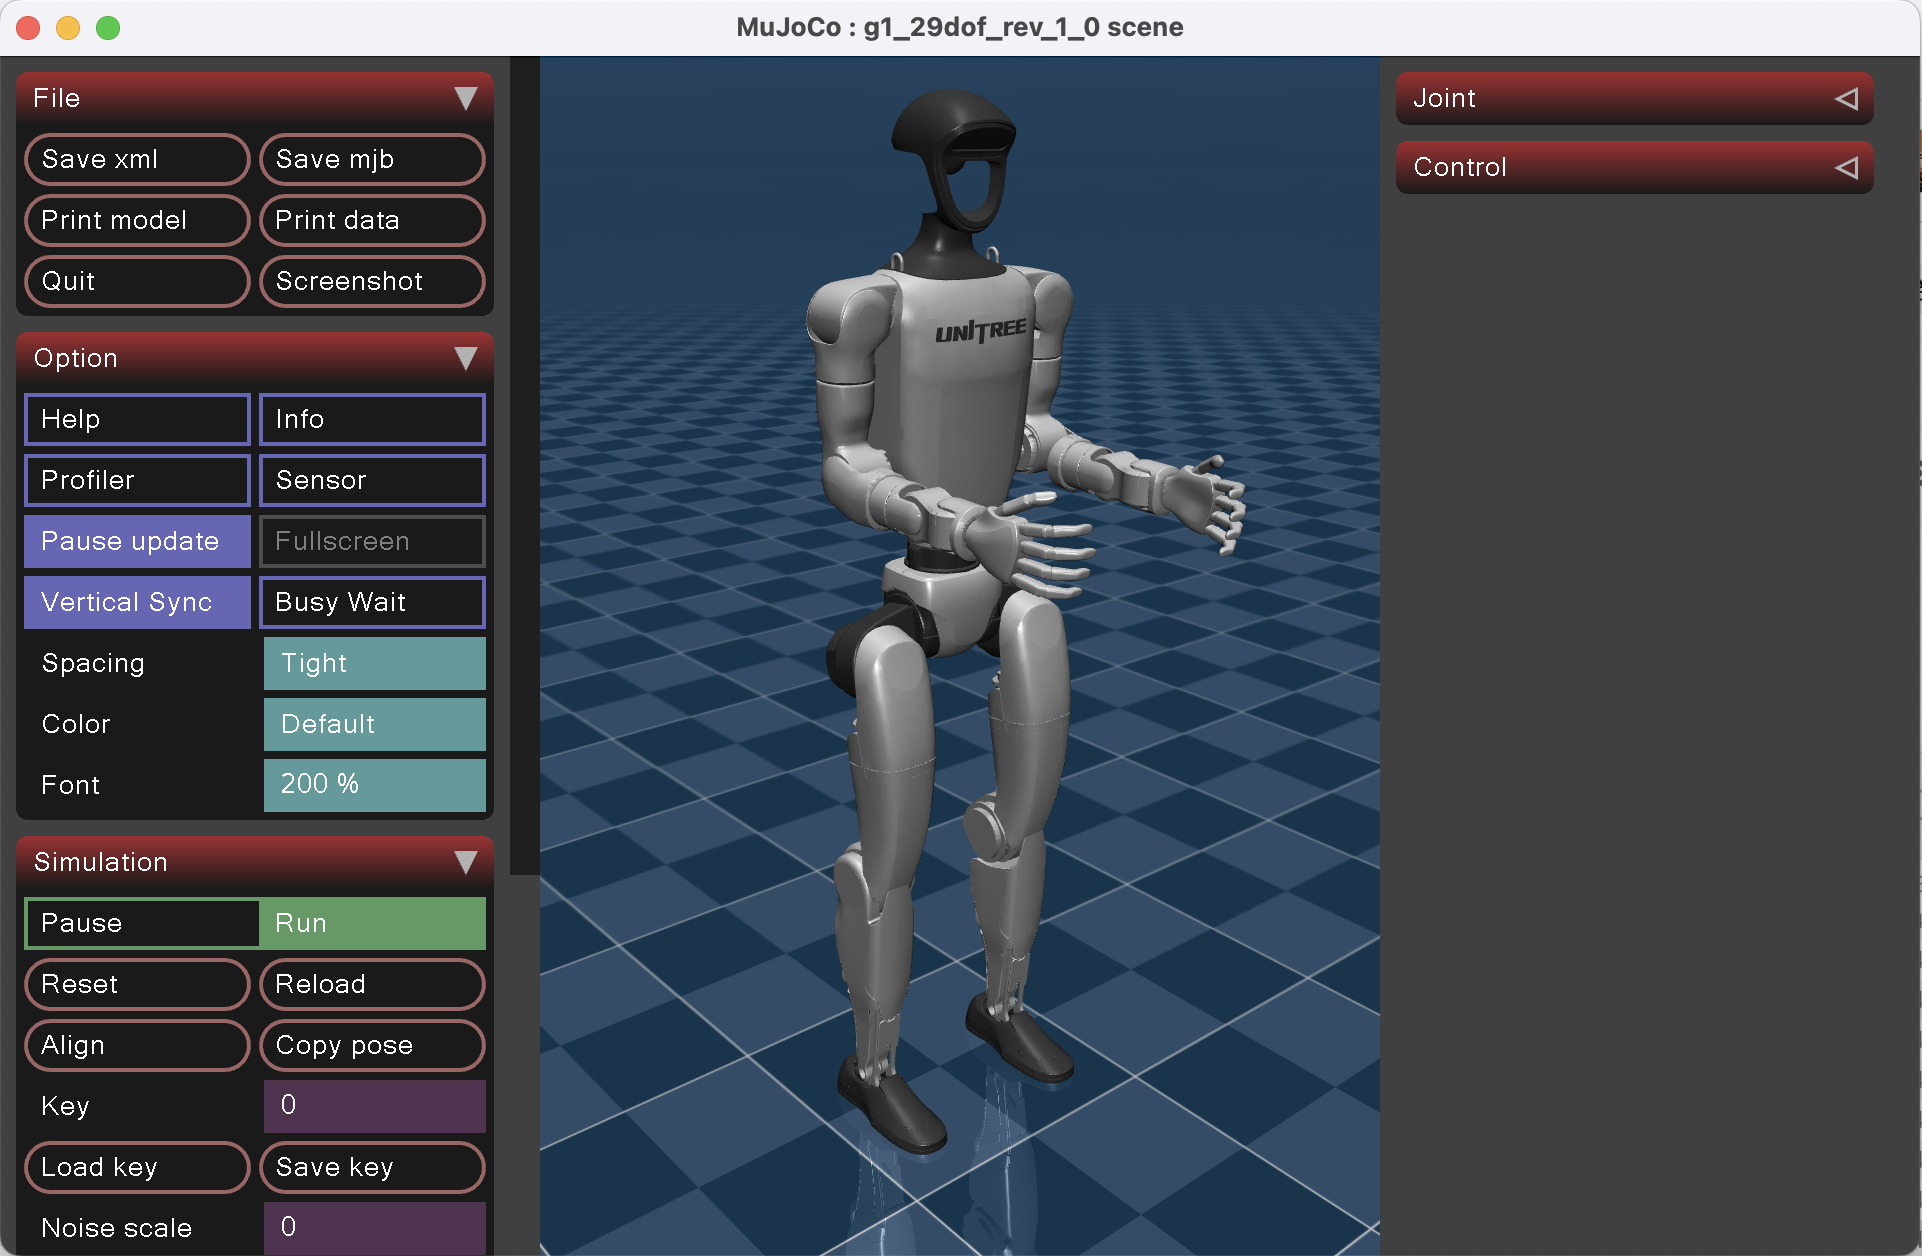Screen dimensions: 1922x1256
Task: Reload the model
Action: click(x=372, y=984)
